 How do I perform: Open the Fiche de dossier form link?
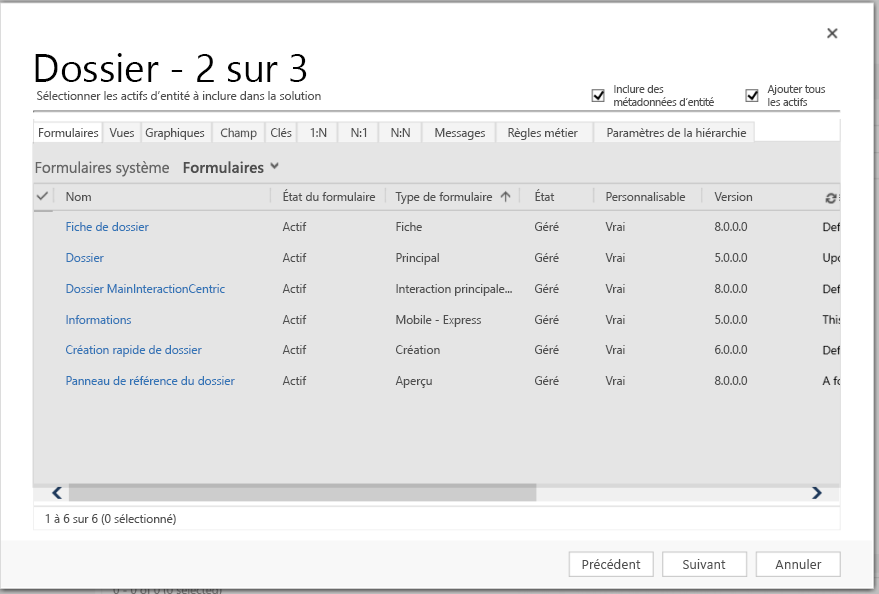click(107, 226)
